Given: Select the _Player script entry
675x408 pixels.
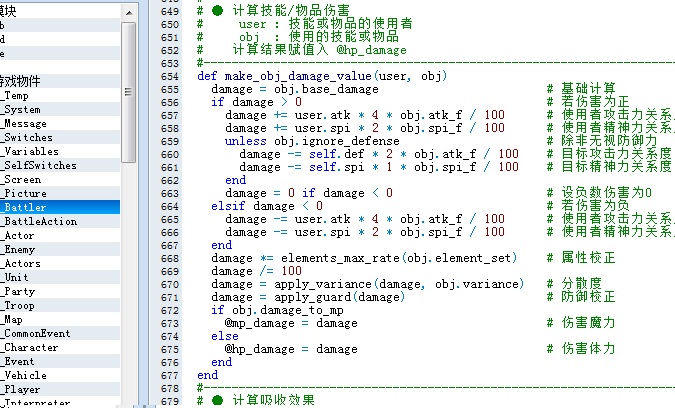Looking at the screenshot, I should 60,389.
